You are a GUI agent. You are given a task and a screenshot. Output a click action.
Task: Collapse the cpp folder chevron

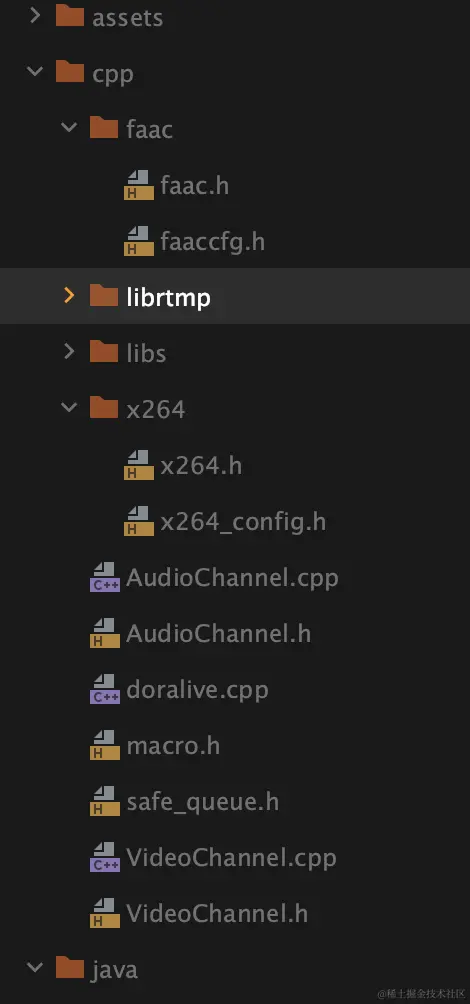(x=35, y=72)
